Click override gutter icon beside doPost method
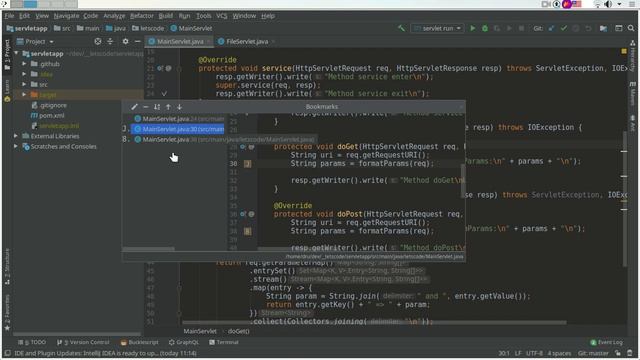 [243, 214]
